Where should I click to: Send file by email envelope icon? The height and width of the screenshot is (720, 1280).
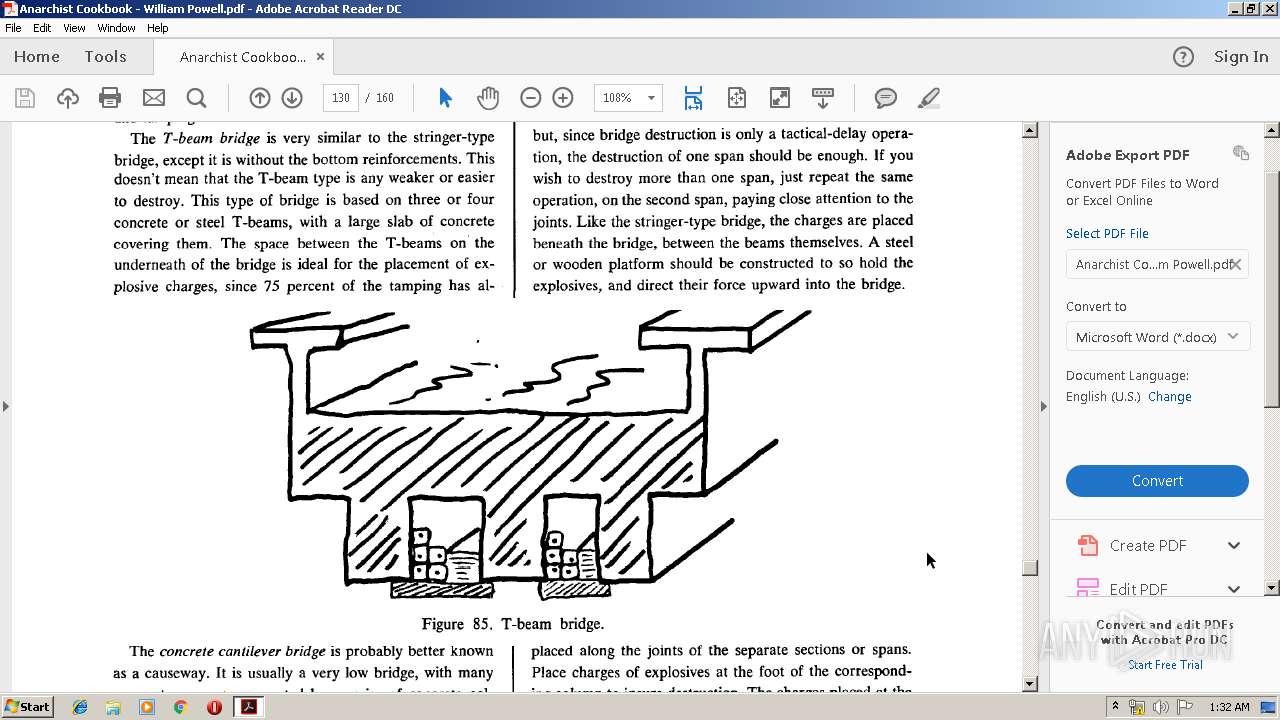(x=153, y=98)
